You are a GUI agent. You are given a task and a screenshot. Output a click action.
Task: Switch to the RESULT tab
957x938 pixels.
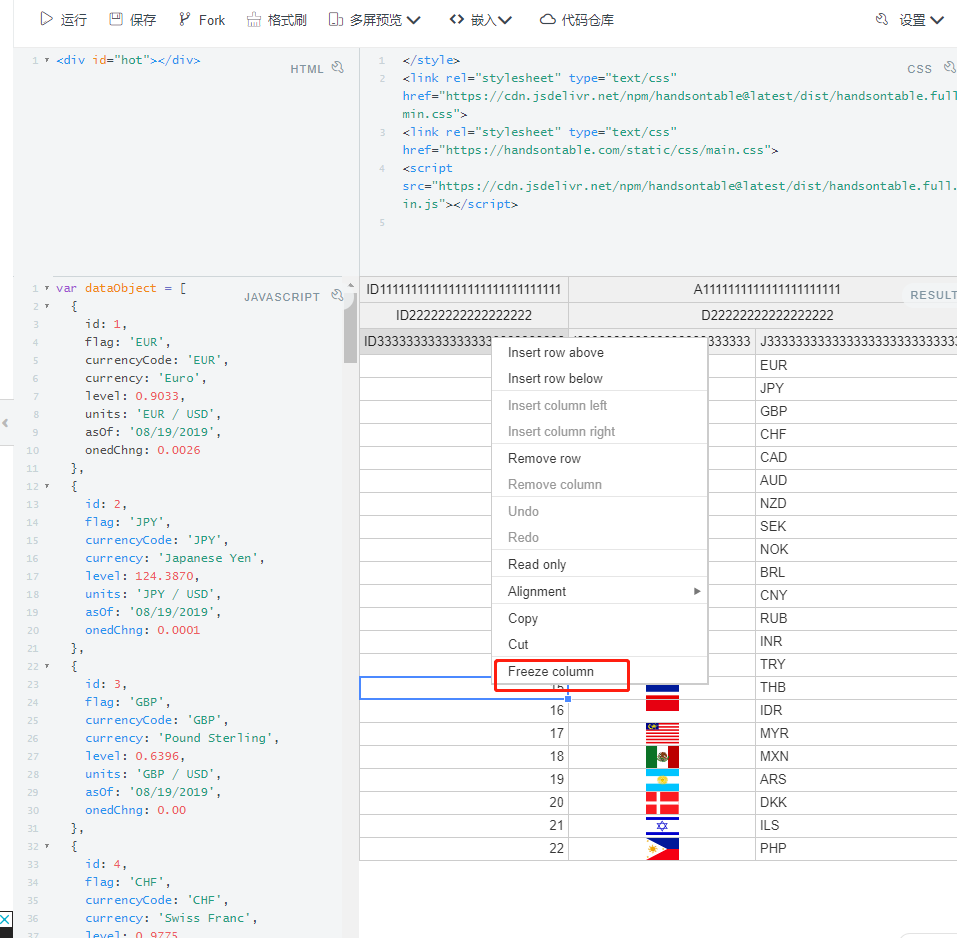pos(933,294)
